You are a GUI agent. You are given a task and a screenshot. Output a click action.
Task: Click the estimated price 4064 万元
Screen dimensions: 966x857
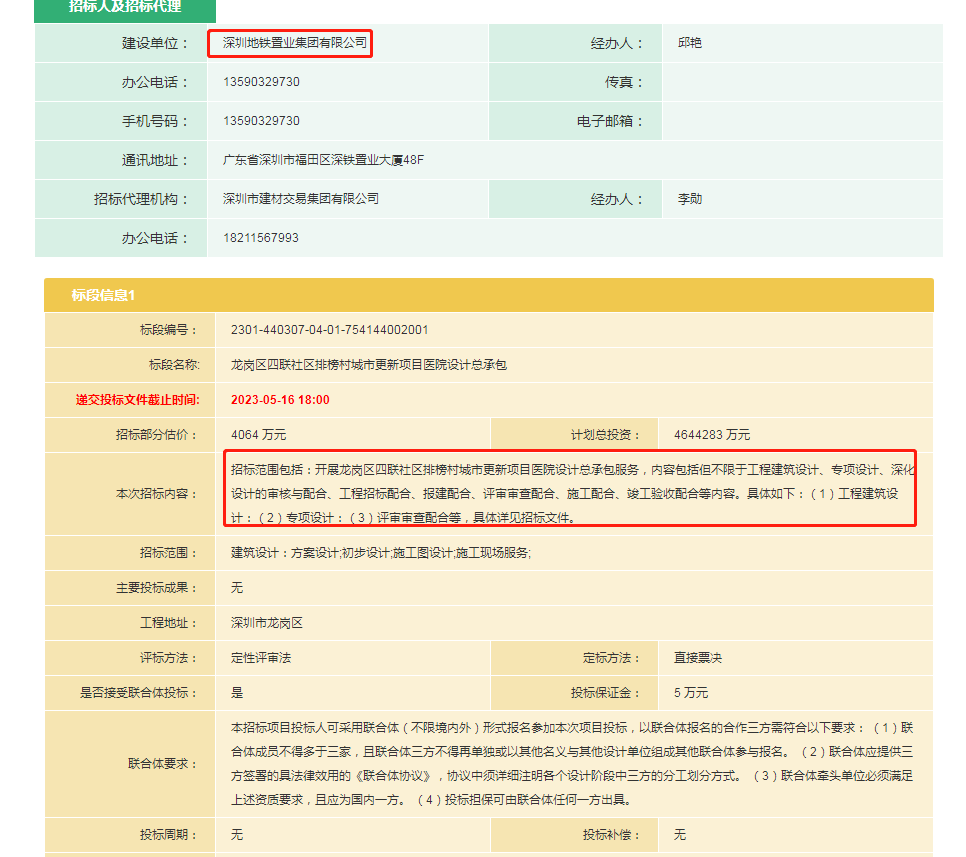258,435
